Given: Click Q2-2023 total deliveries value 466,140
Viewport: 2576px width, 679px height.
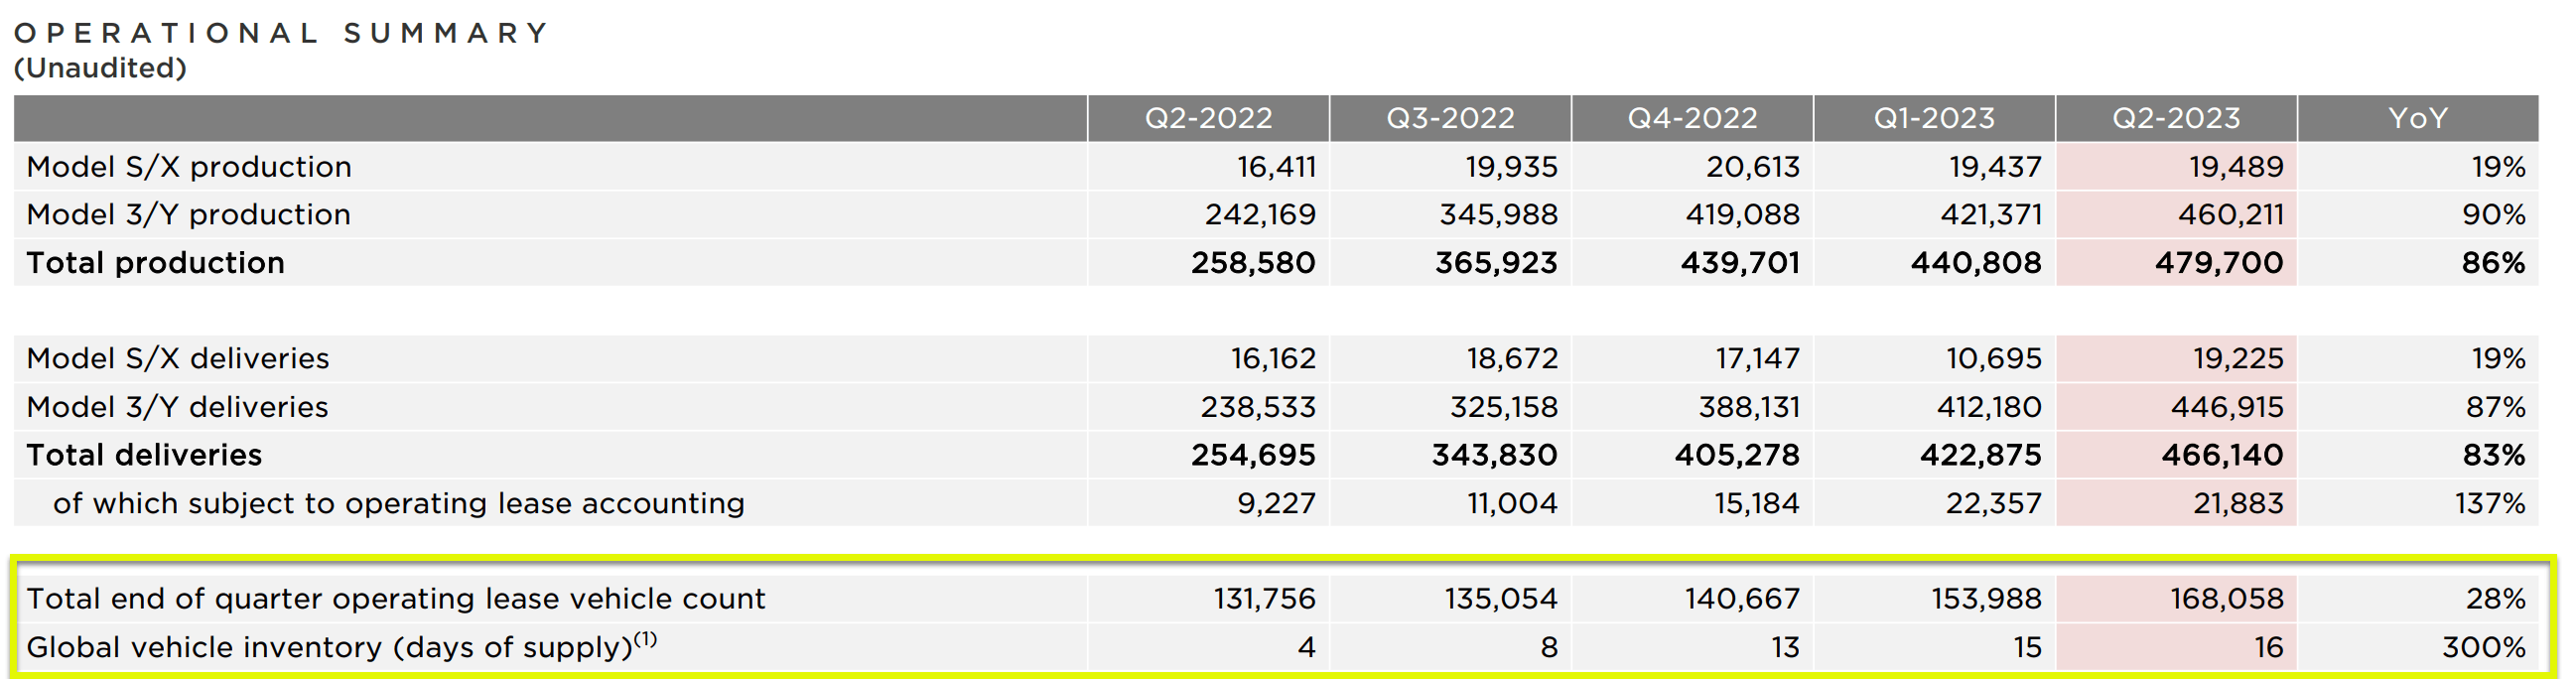Looking at the screenshot, I should pyautogui.click(x=2222, y=455).
